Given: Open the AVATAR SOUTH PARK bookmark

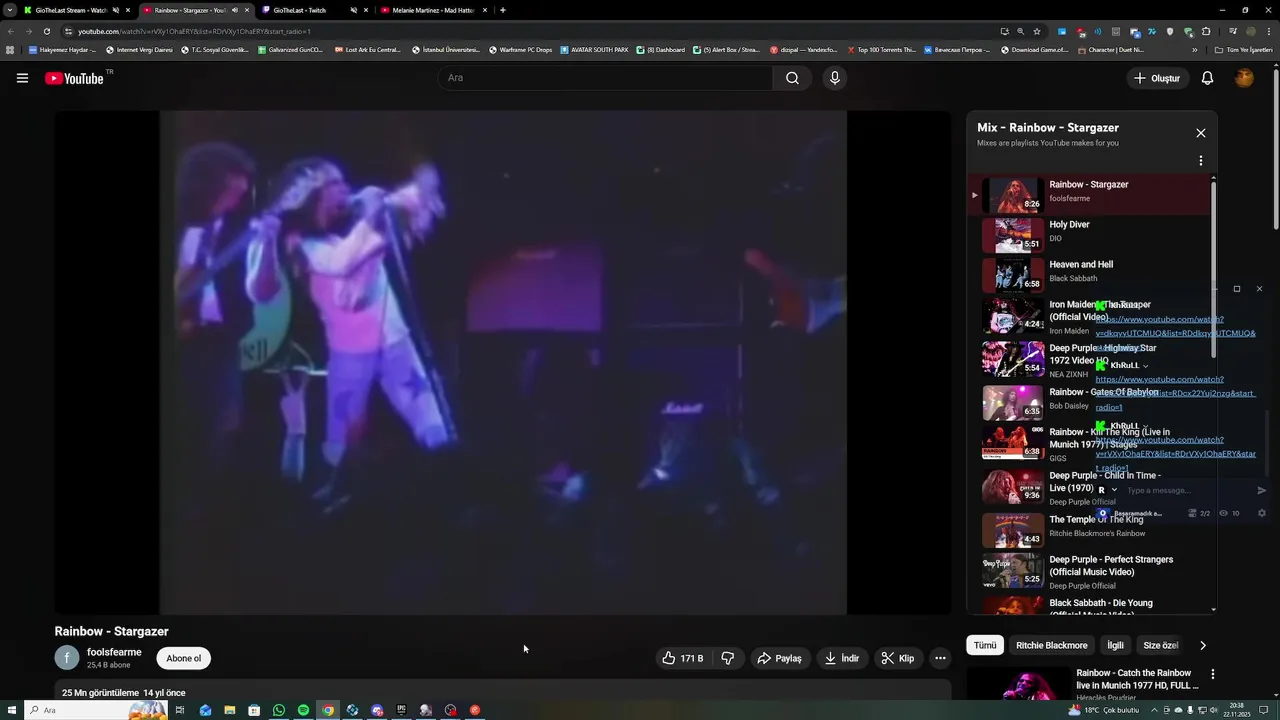Looking at the screenshot, I should (x=594, y=49).
